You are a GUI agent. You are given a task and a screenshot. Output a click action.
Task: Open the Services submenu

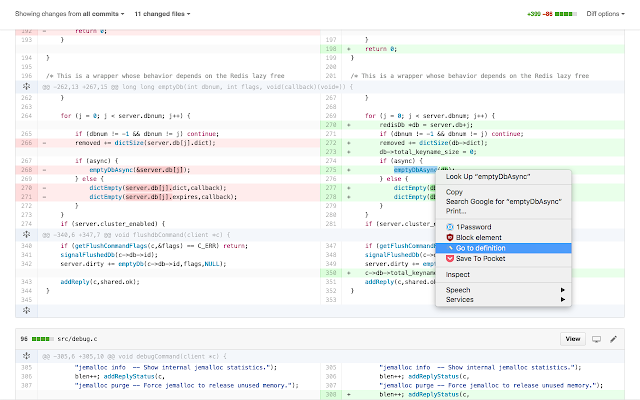(503, 300)
